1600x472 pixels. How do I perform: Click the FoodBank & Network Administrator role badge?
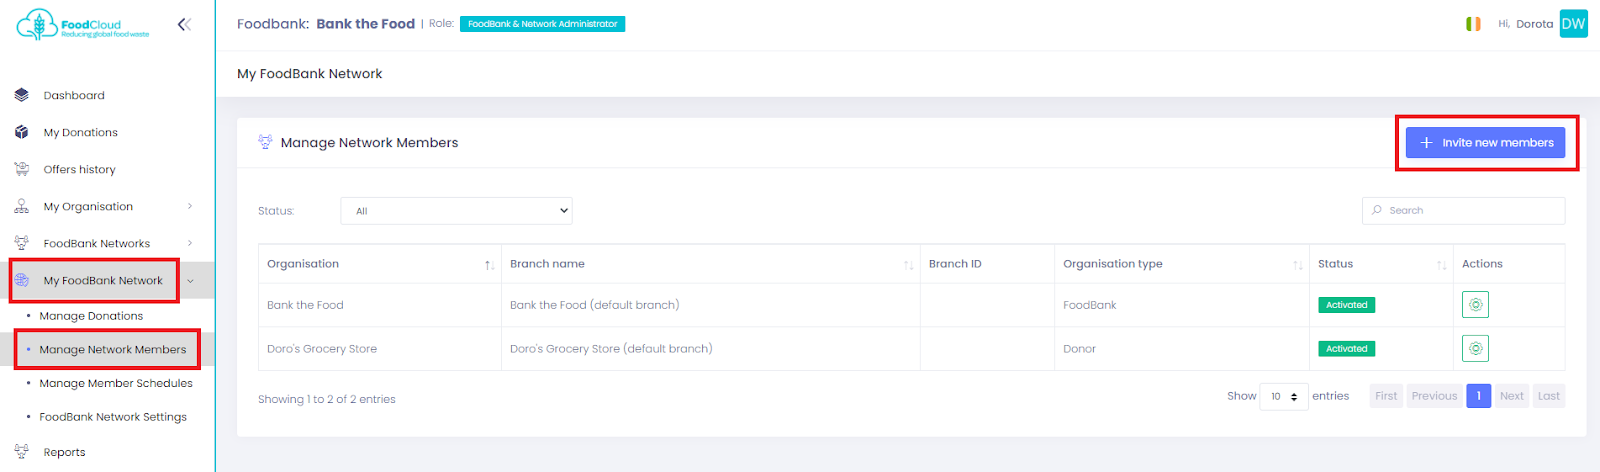pos(542,24)
